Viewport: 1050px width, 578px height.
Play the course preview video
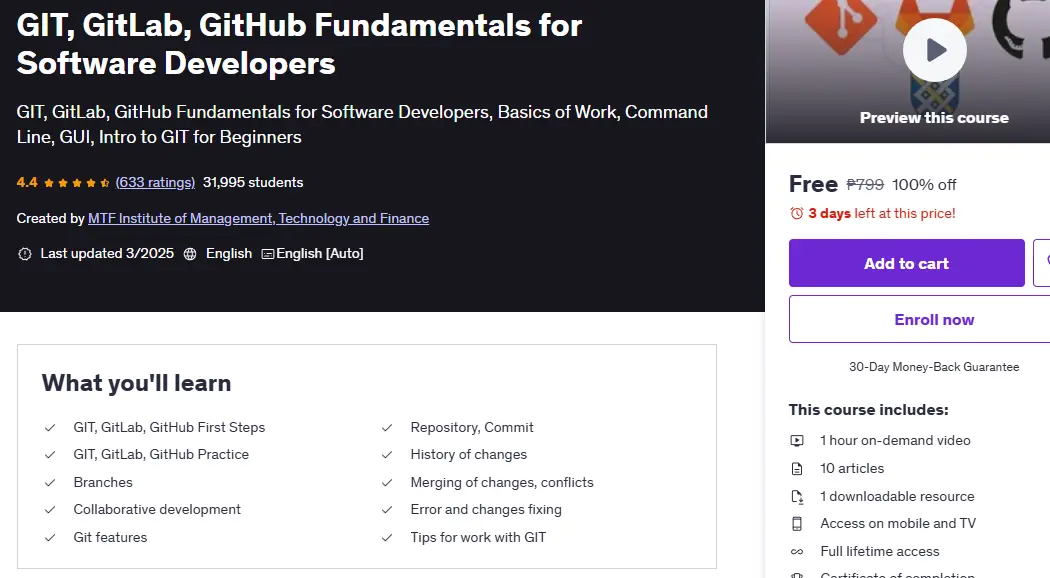(x=935, y=50)
